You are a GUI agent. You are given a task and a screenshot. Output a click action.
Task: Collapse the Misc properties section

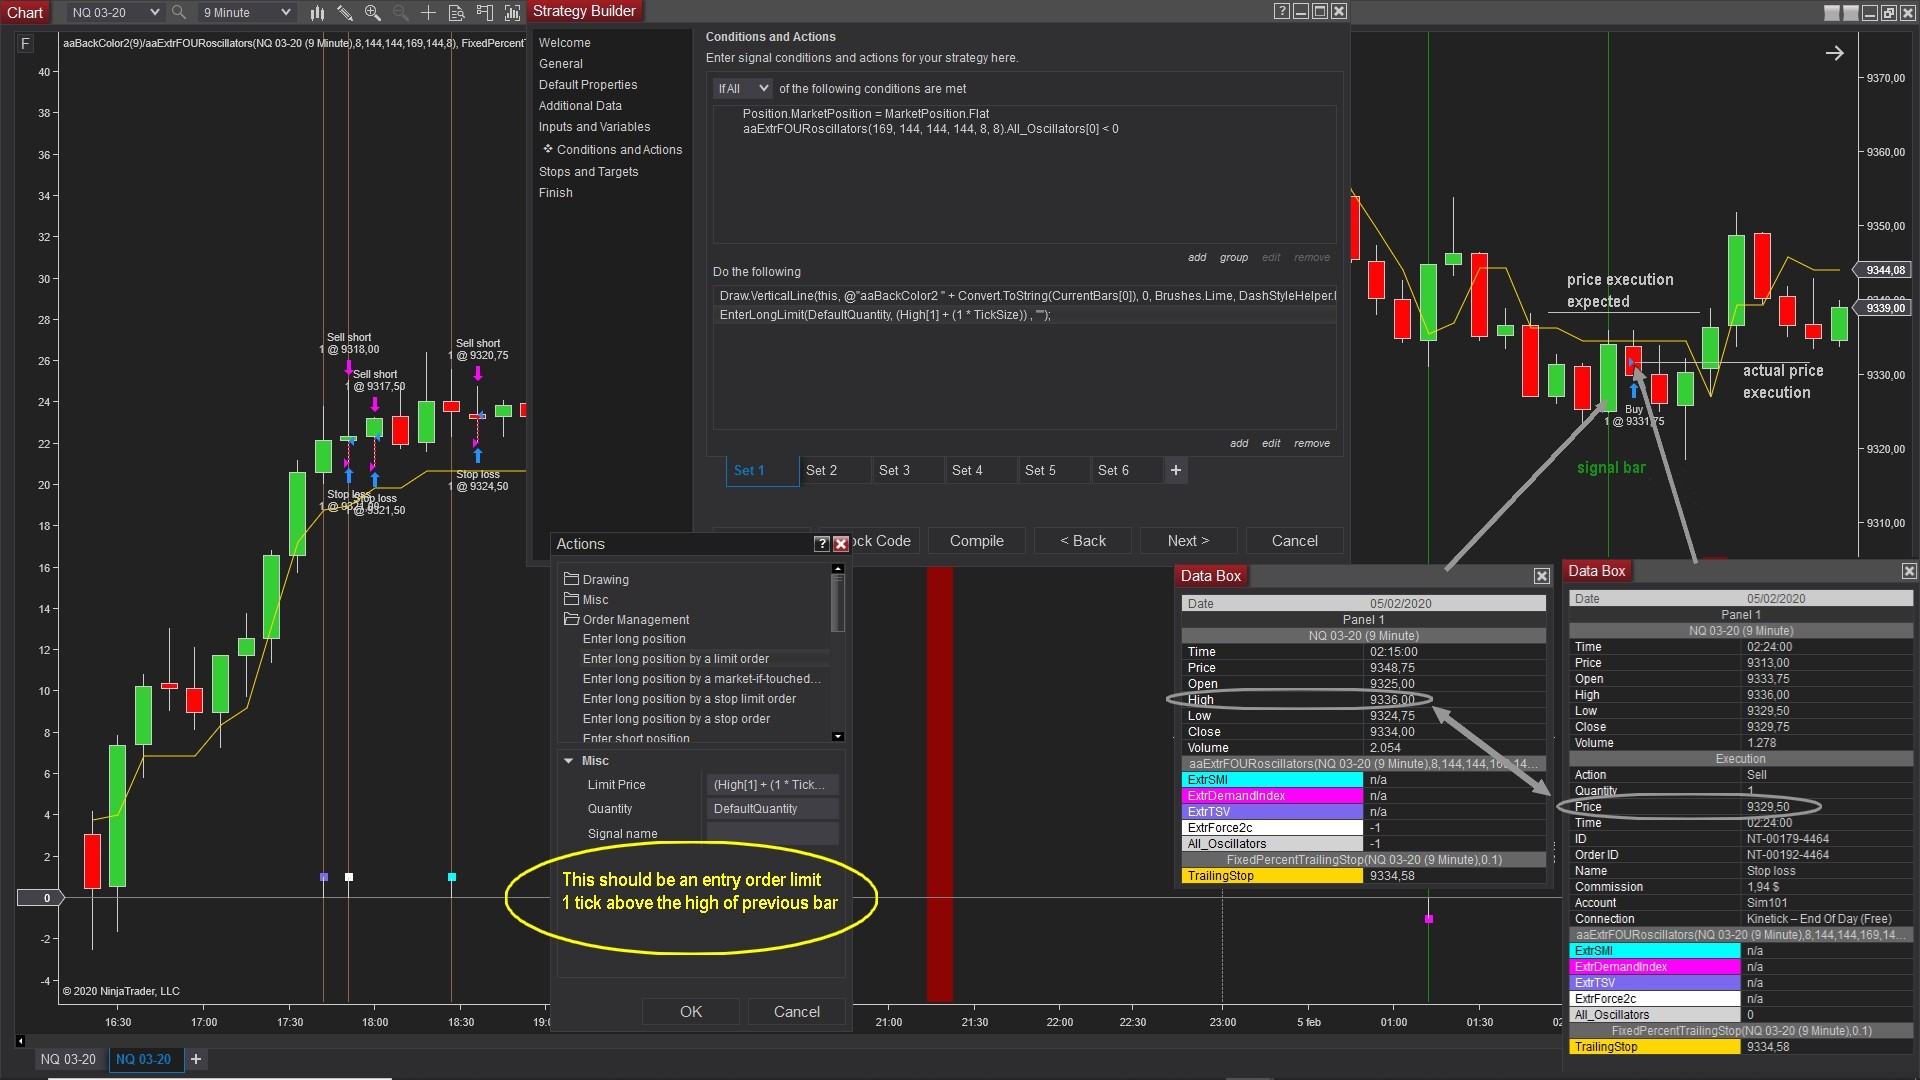click(x=569, y=761)
